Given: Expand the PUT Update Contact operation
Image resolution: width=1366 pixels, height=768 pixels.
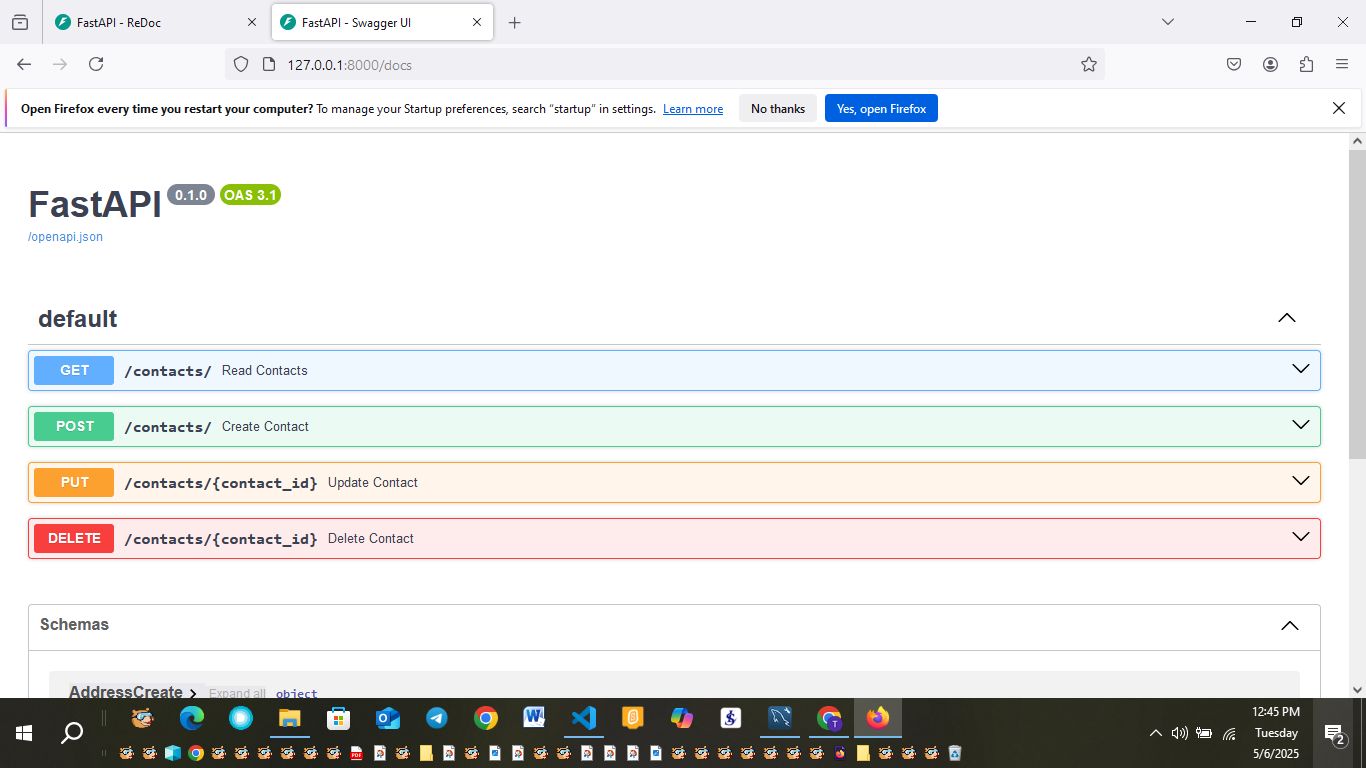Looking at the screenshot, I should click(674, 482).
